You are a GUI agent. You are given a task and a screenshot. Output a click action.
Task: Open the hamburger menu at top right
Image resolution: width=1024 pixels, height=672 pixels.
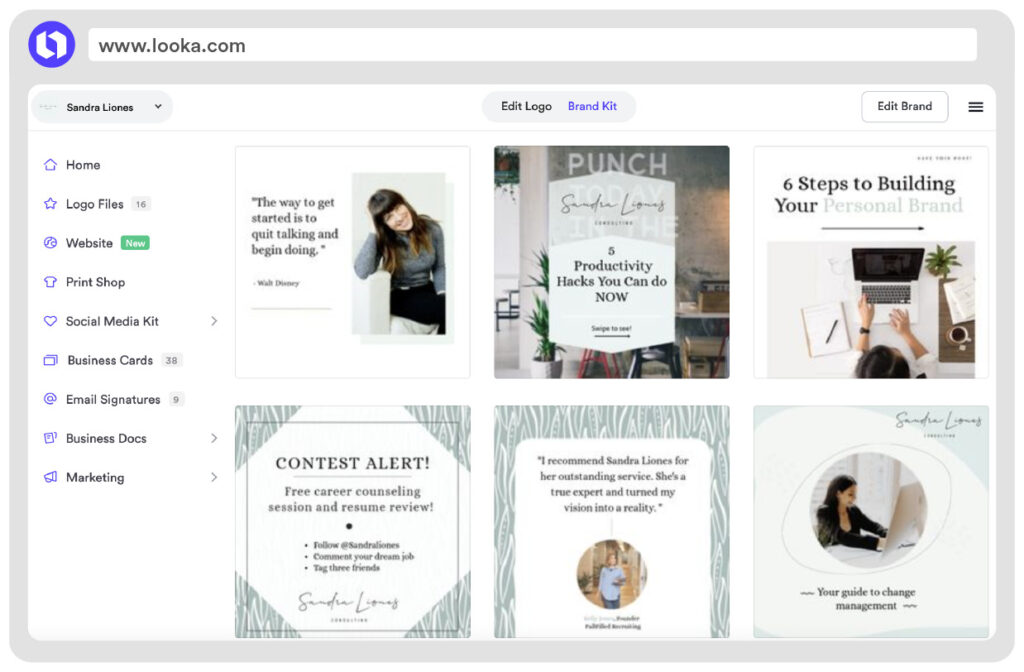point(975,107)
